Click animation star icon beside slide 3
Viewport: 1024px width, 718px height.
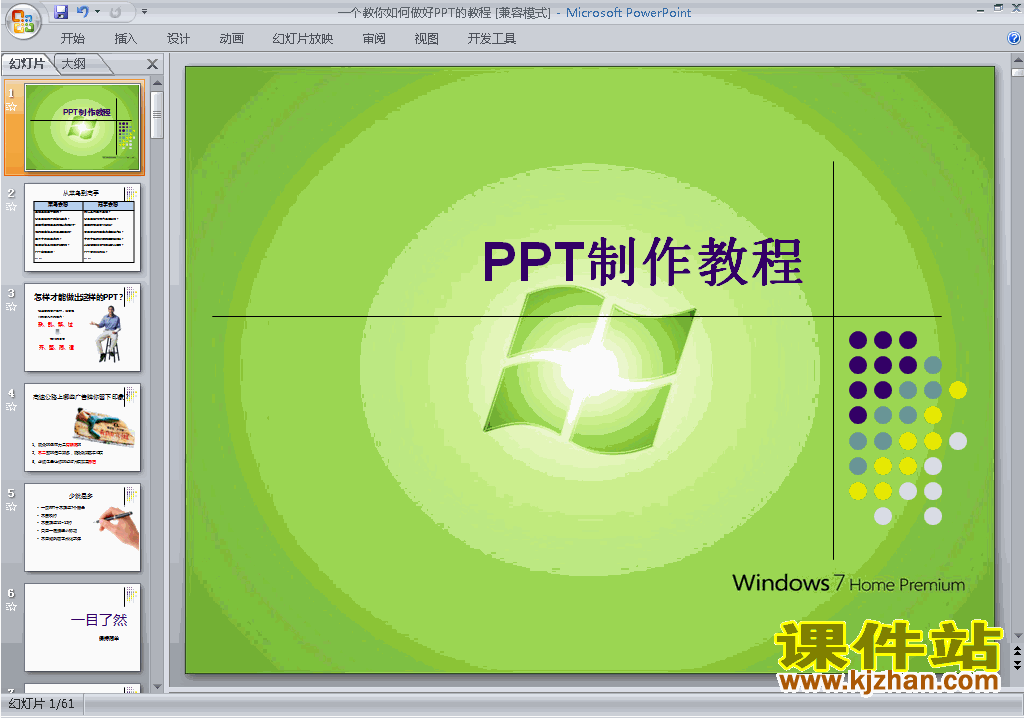pos(11,306)
